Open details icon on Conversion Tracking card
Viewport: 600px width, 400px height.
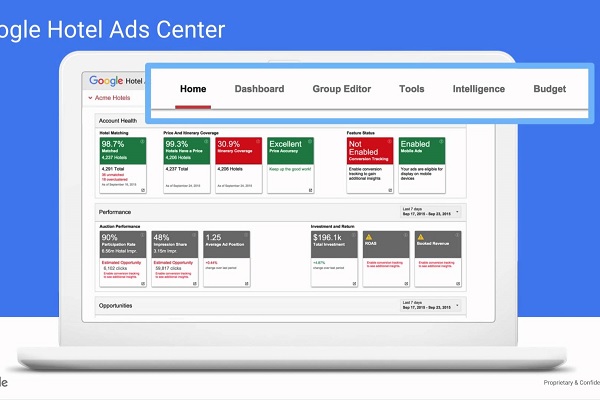point(389,190)
